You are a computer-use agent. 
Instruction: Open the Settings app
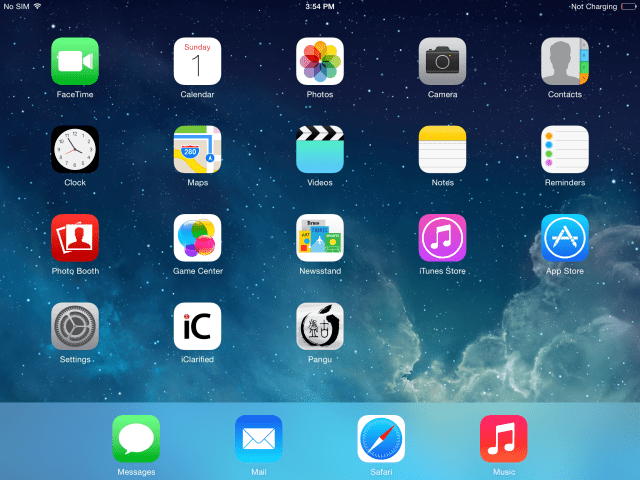[x=75, y=326]
